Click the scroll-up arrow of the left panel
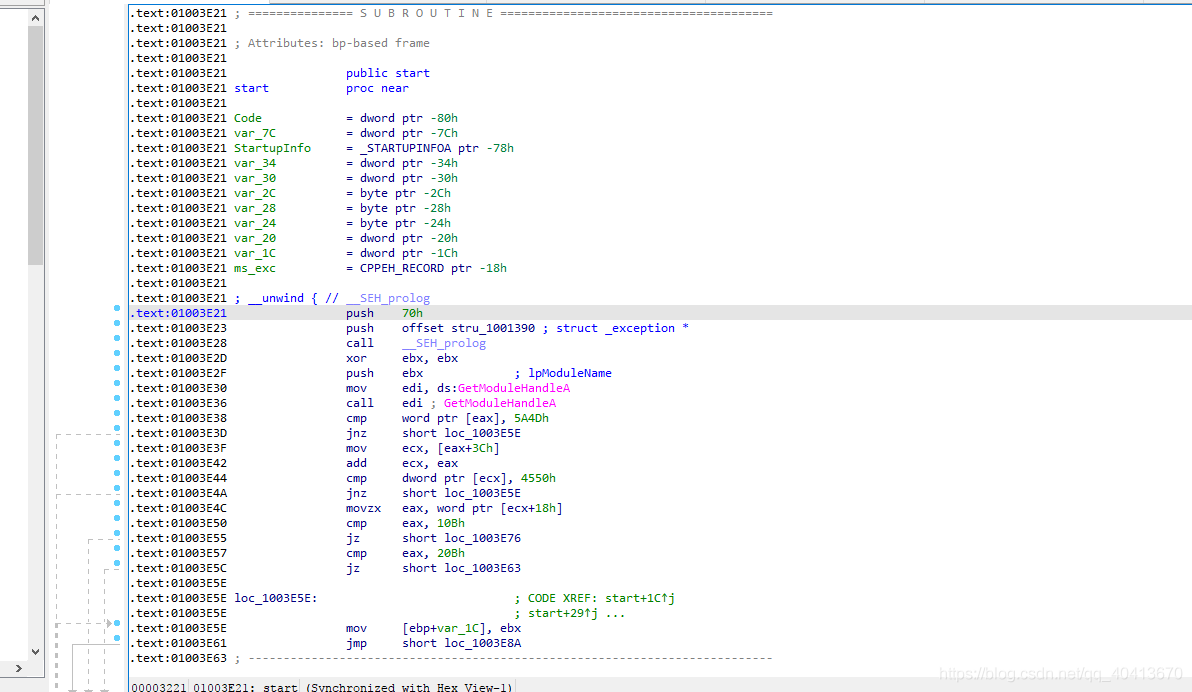 click(35, 17)
